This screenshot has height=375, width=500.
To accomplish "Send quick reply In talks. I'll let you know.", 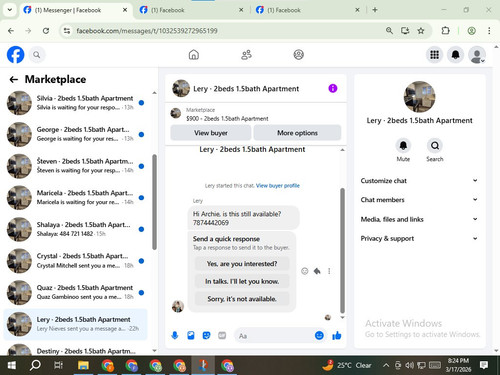I will [242, 281].
